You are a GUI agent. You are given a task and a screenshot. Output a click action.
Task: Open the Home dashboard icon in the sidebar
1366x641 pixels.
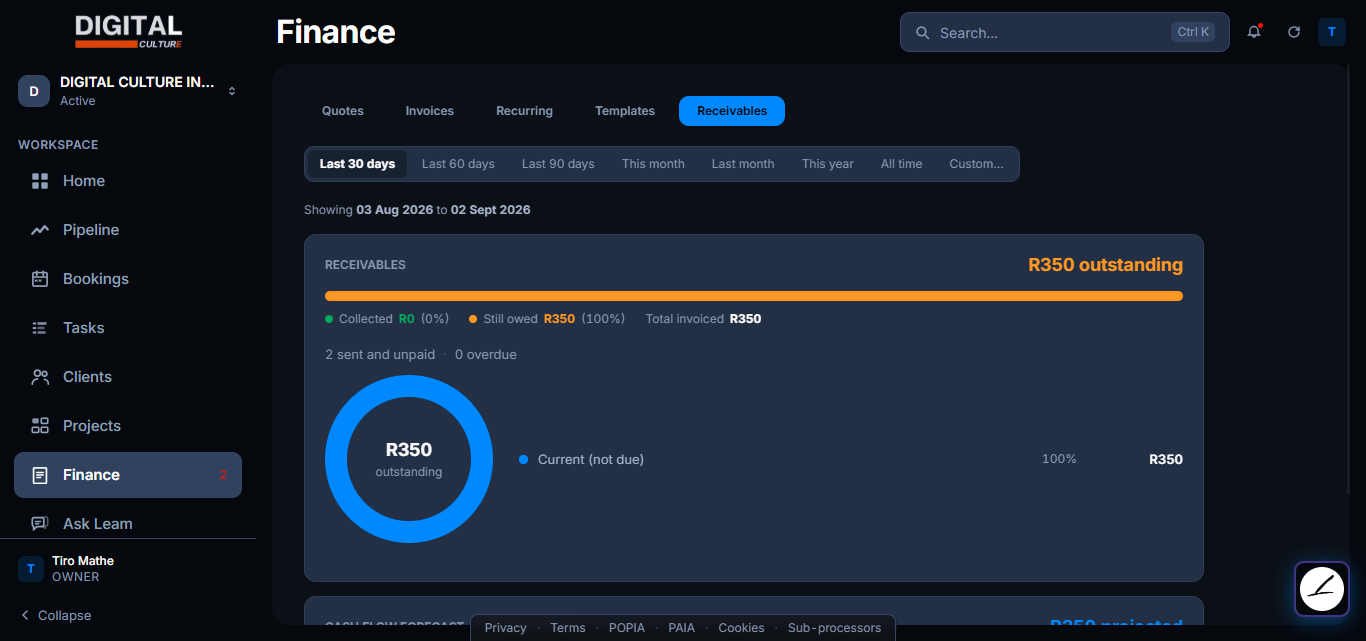[x=40, y=181]
